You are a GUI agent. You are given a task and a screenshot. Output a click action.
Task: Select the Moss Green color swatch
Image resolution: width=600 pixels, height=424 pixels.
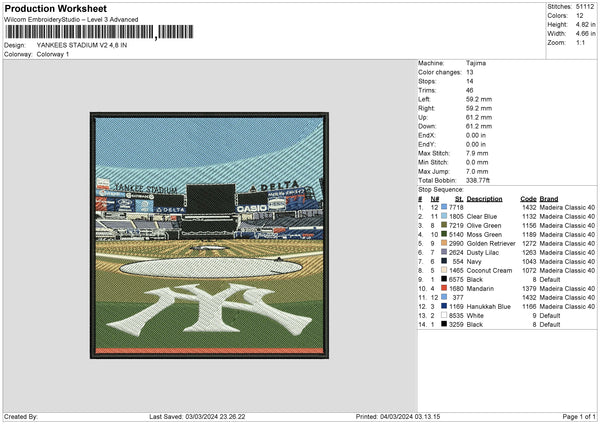(444, 234)
